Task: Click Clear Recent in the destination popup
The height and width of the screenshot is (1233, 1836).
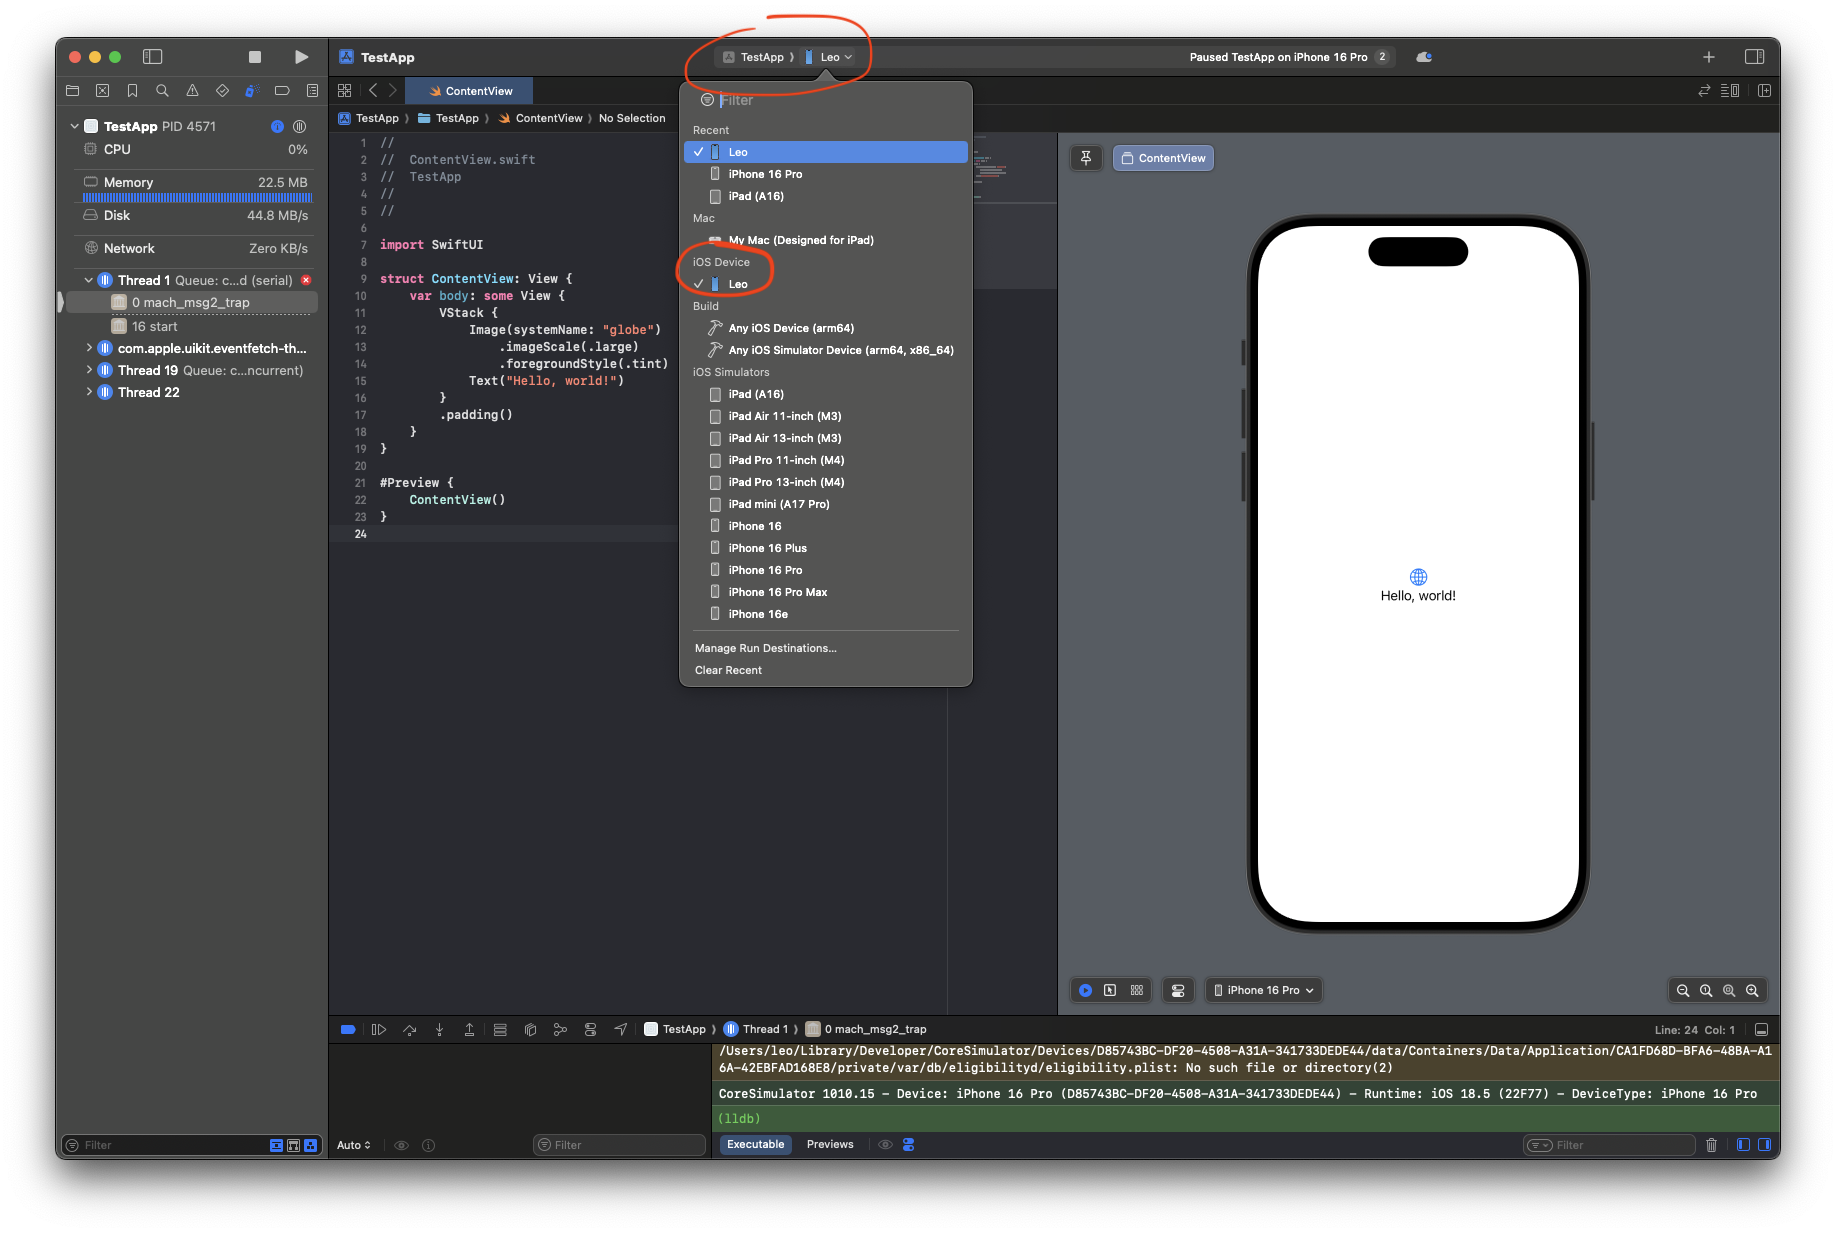Action: click(728, 670)
